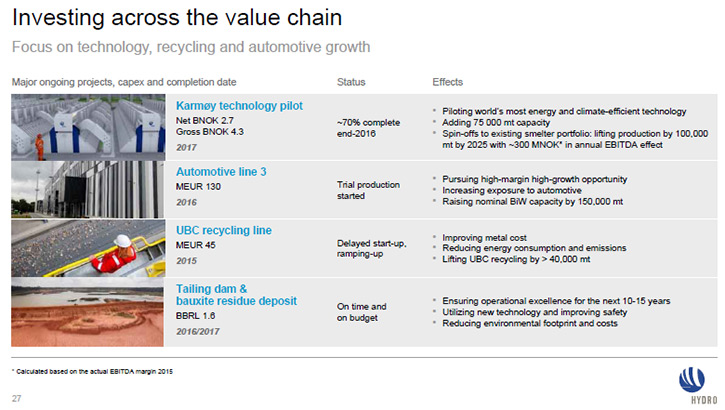Select the Status column header
The image size is (725, 410).
351,82
